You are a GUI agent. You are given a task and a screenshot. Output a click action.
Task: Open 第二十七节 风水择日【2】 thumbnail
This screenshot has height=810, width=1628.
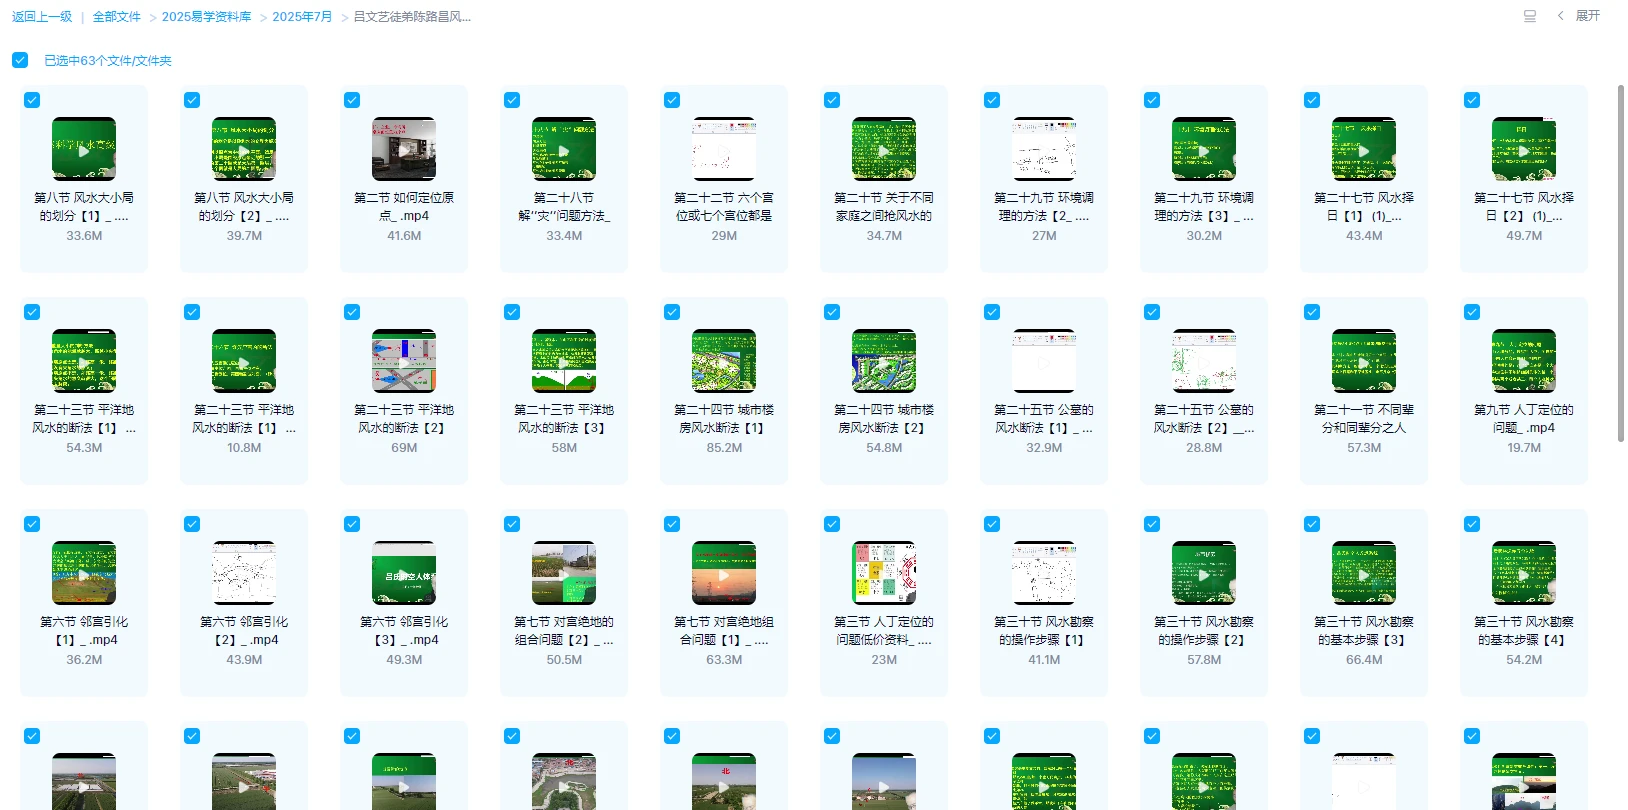[1524, 149]
